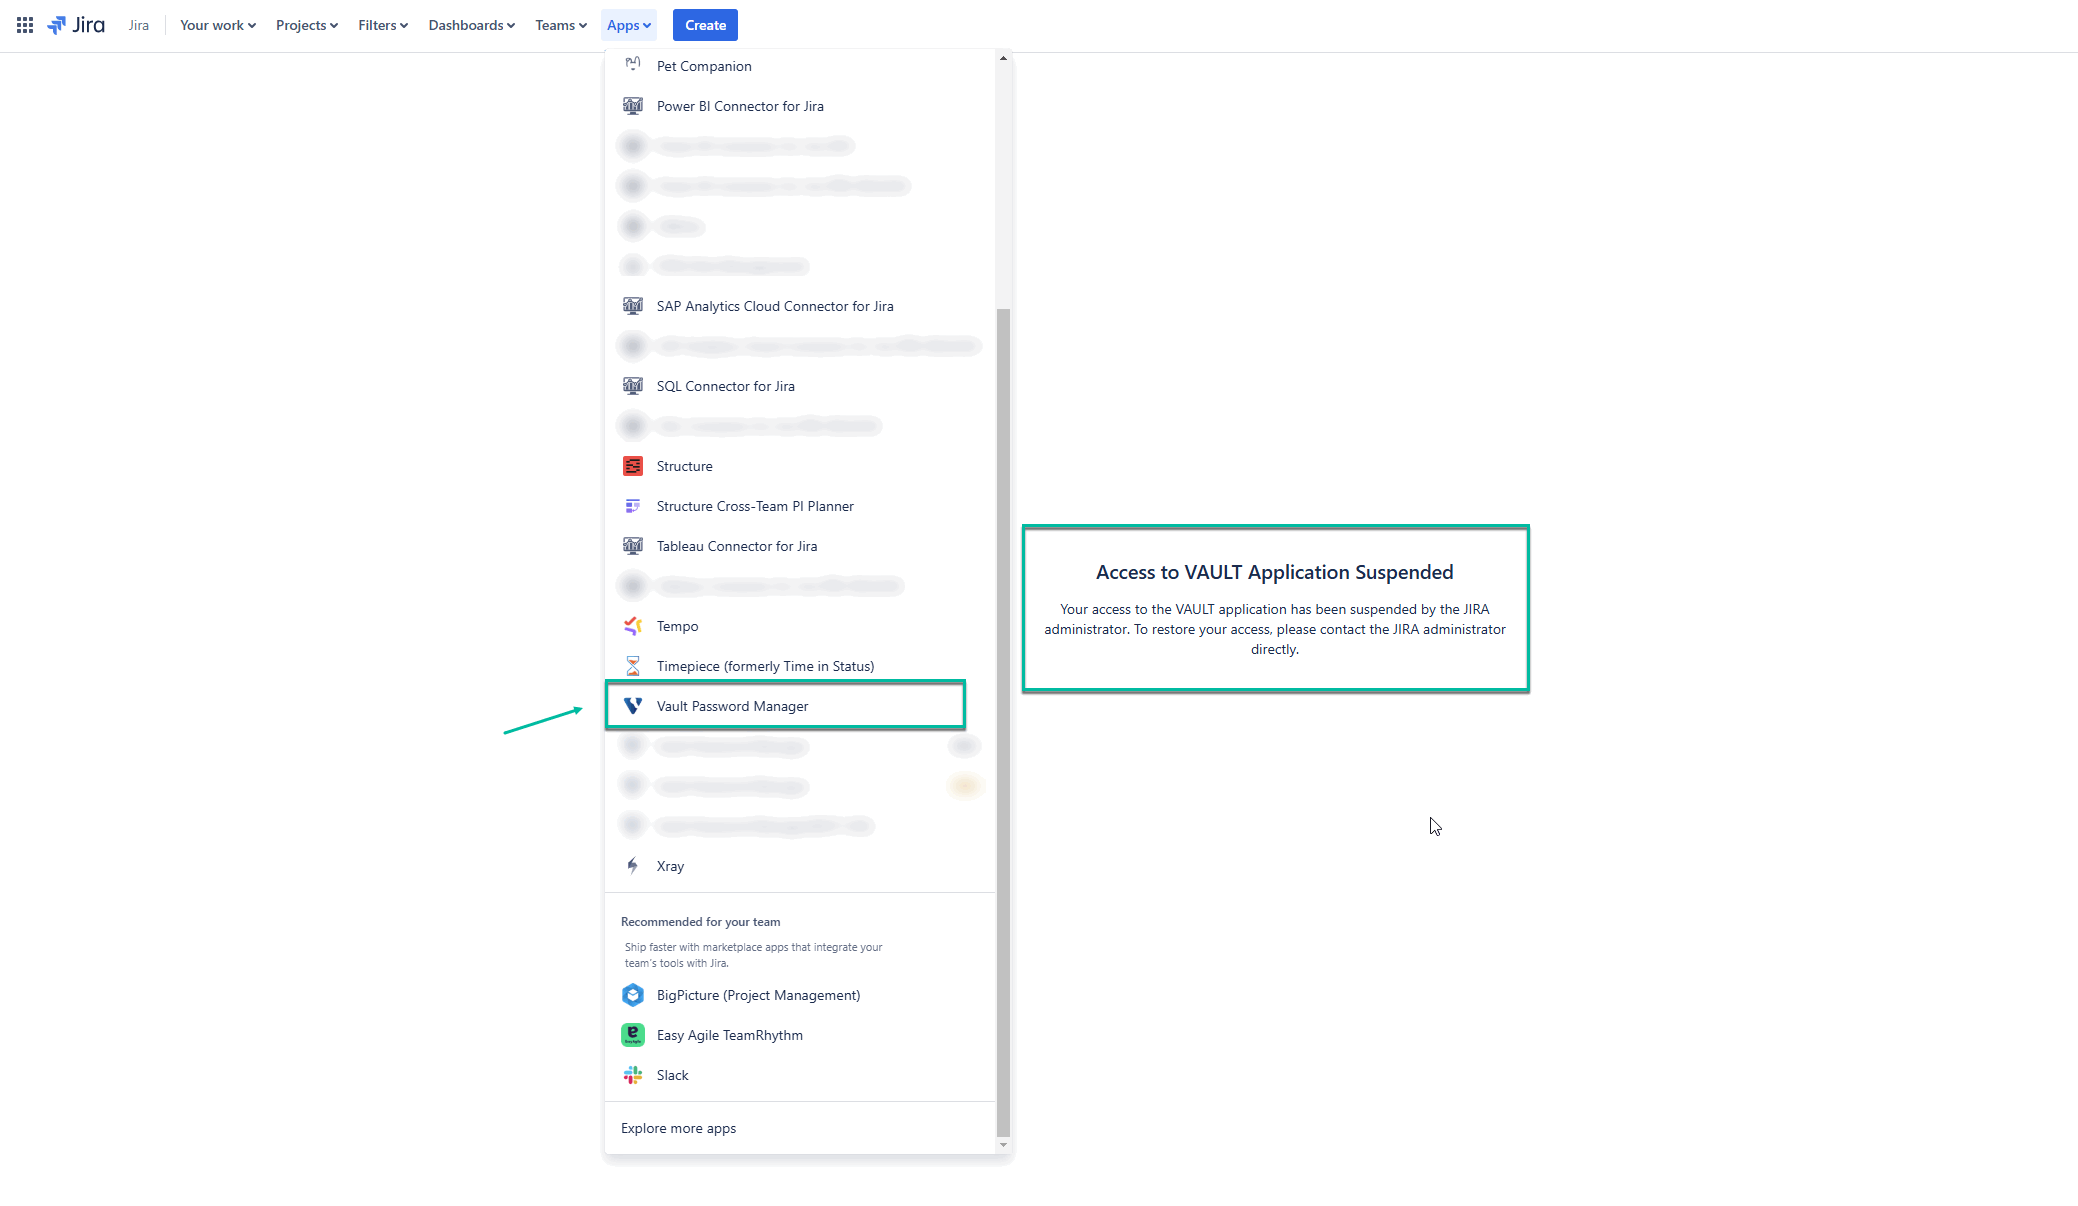Click the Vault Password Manager icon
Viewport: 2078px width, 1206px height.
(x=633, y=706)
